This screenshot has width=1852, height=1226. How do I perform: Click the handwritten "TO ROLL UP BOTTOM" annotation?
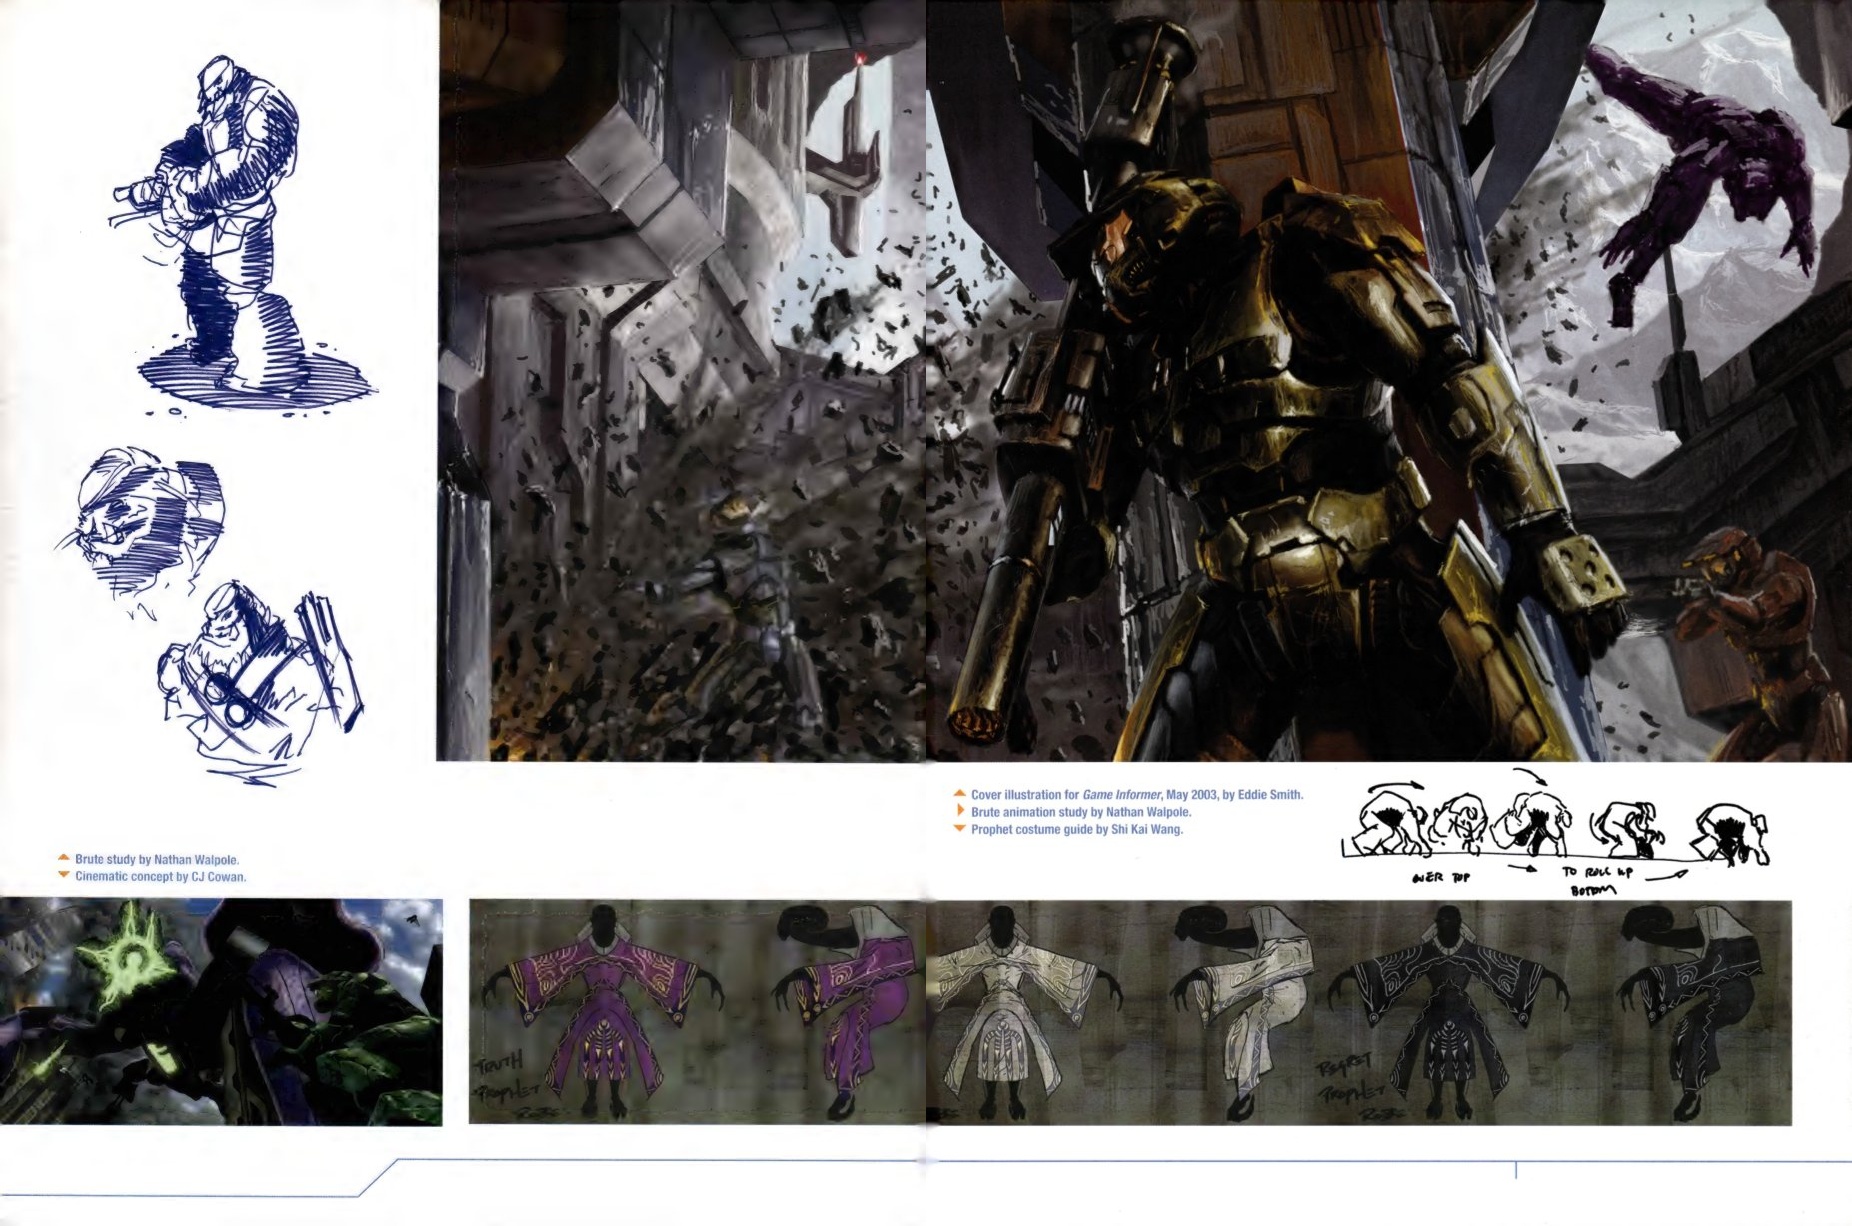coord(1597,879)
